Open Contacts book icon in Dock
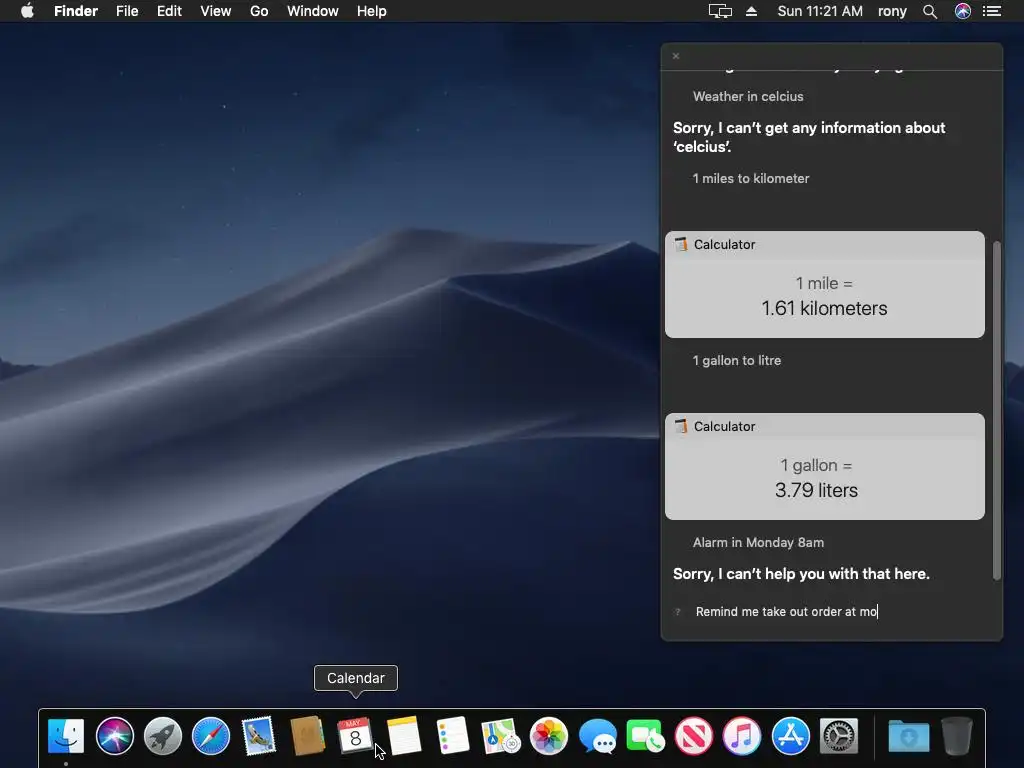This screenshot has height=768, width=1024. 307,736
